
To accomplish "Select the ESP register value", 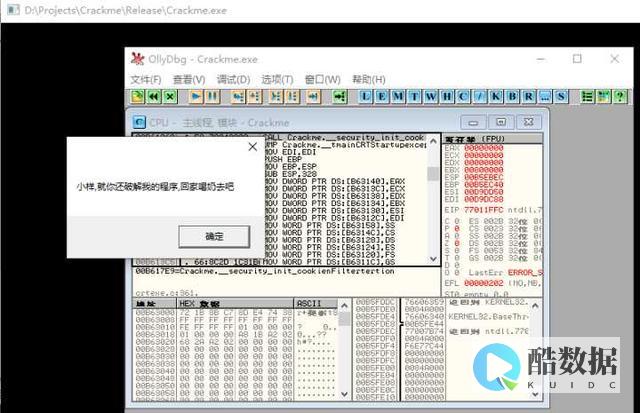I will (x=484, y=178).
